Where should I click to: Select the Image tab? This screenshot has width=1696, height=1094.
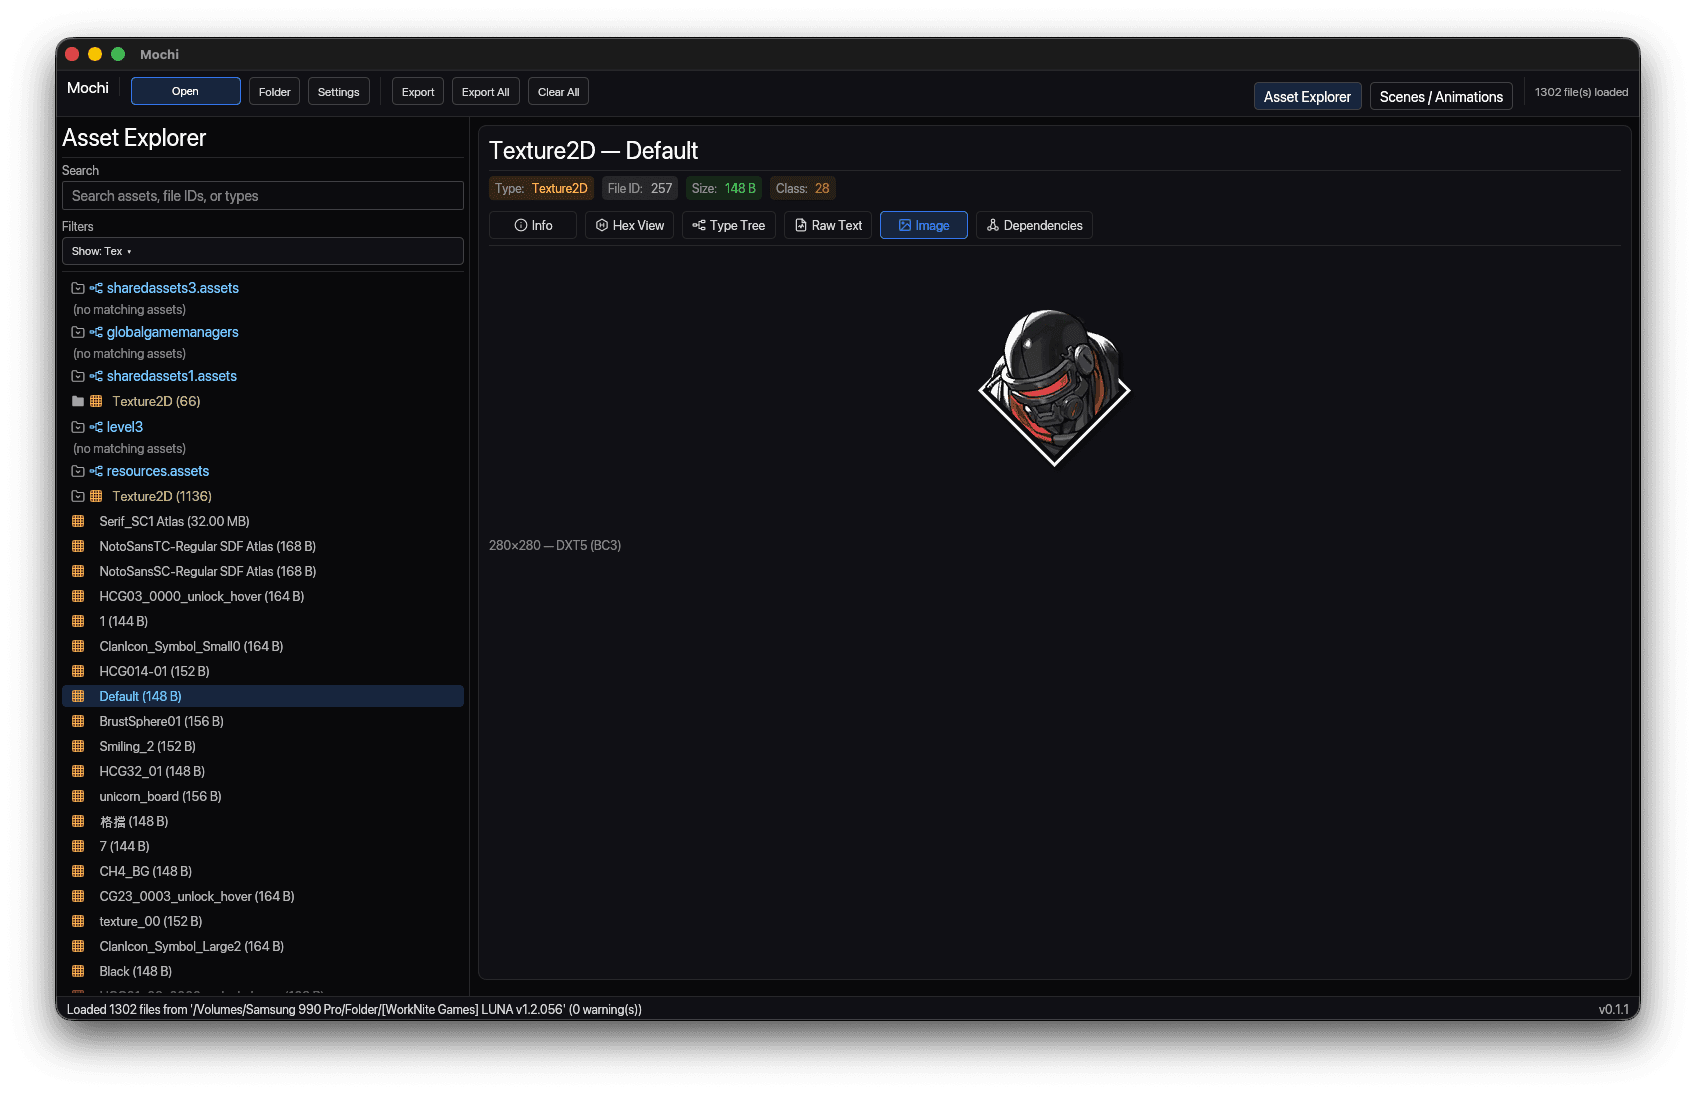point(924,225)
